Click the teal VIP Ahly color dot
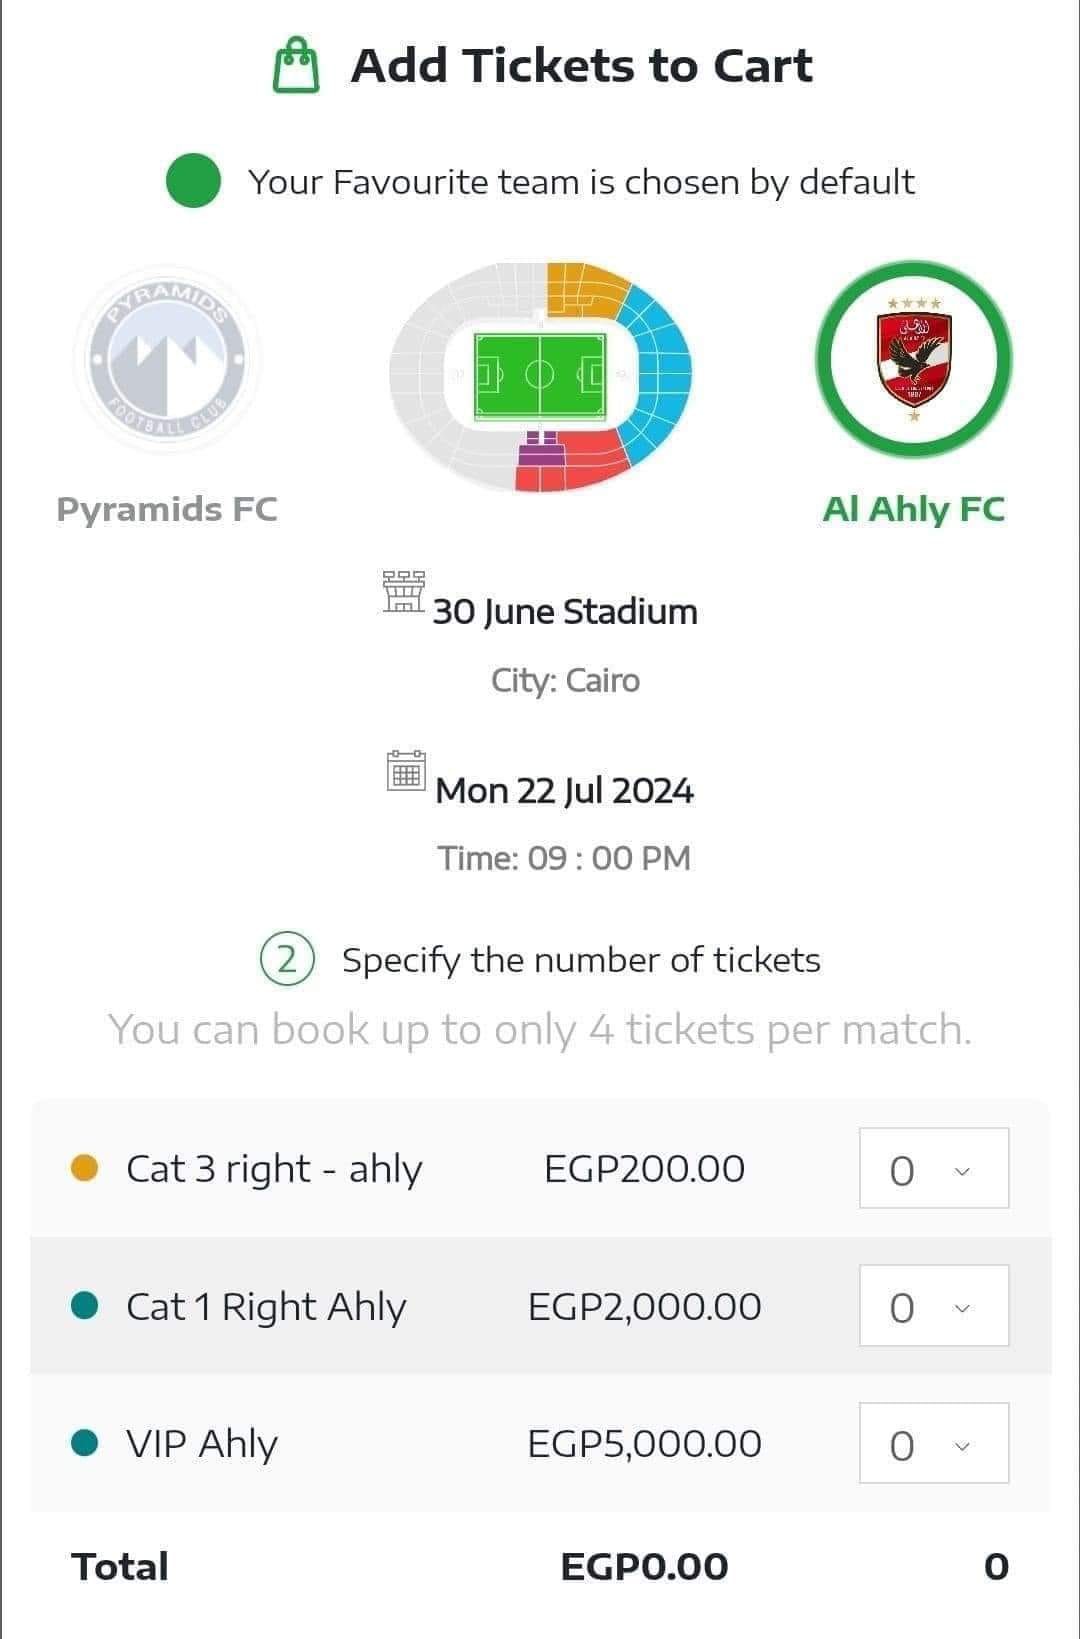The width and height of the screenshot is (1080, 1639). point(85,1443)
